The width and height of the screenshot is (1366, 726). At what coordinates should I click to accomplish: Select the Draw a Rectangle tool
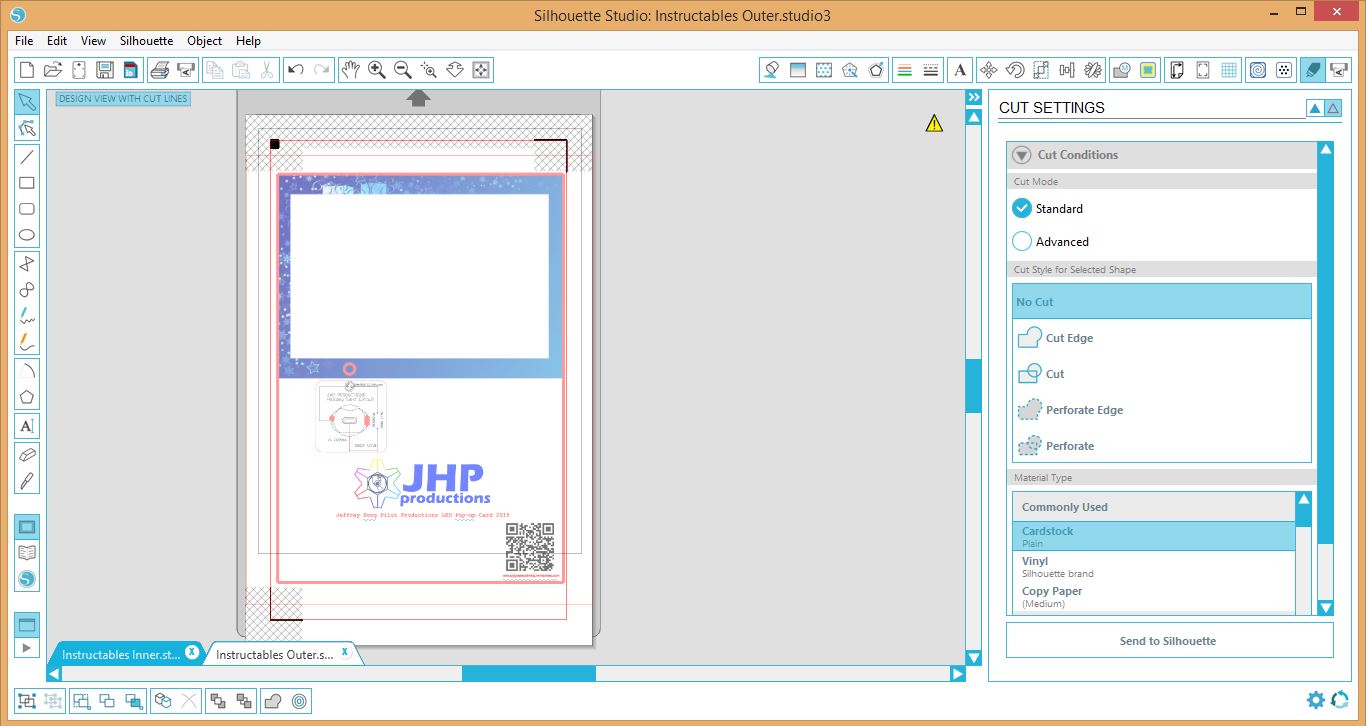pos(27,183)
